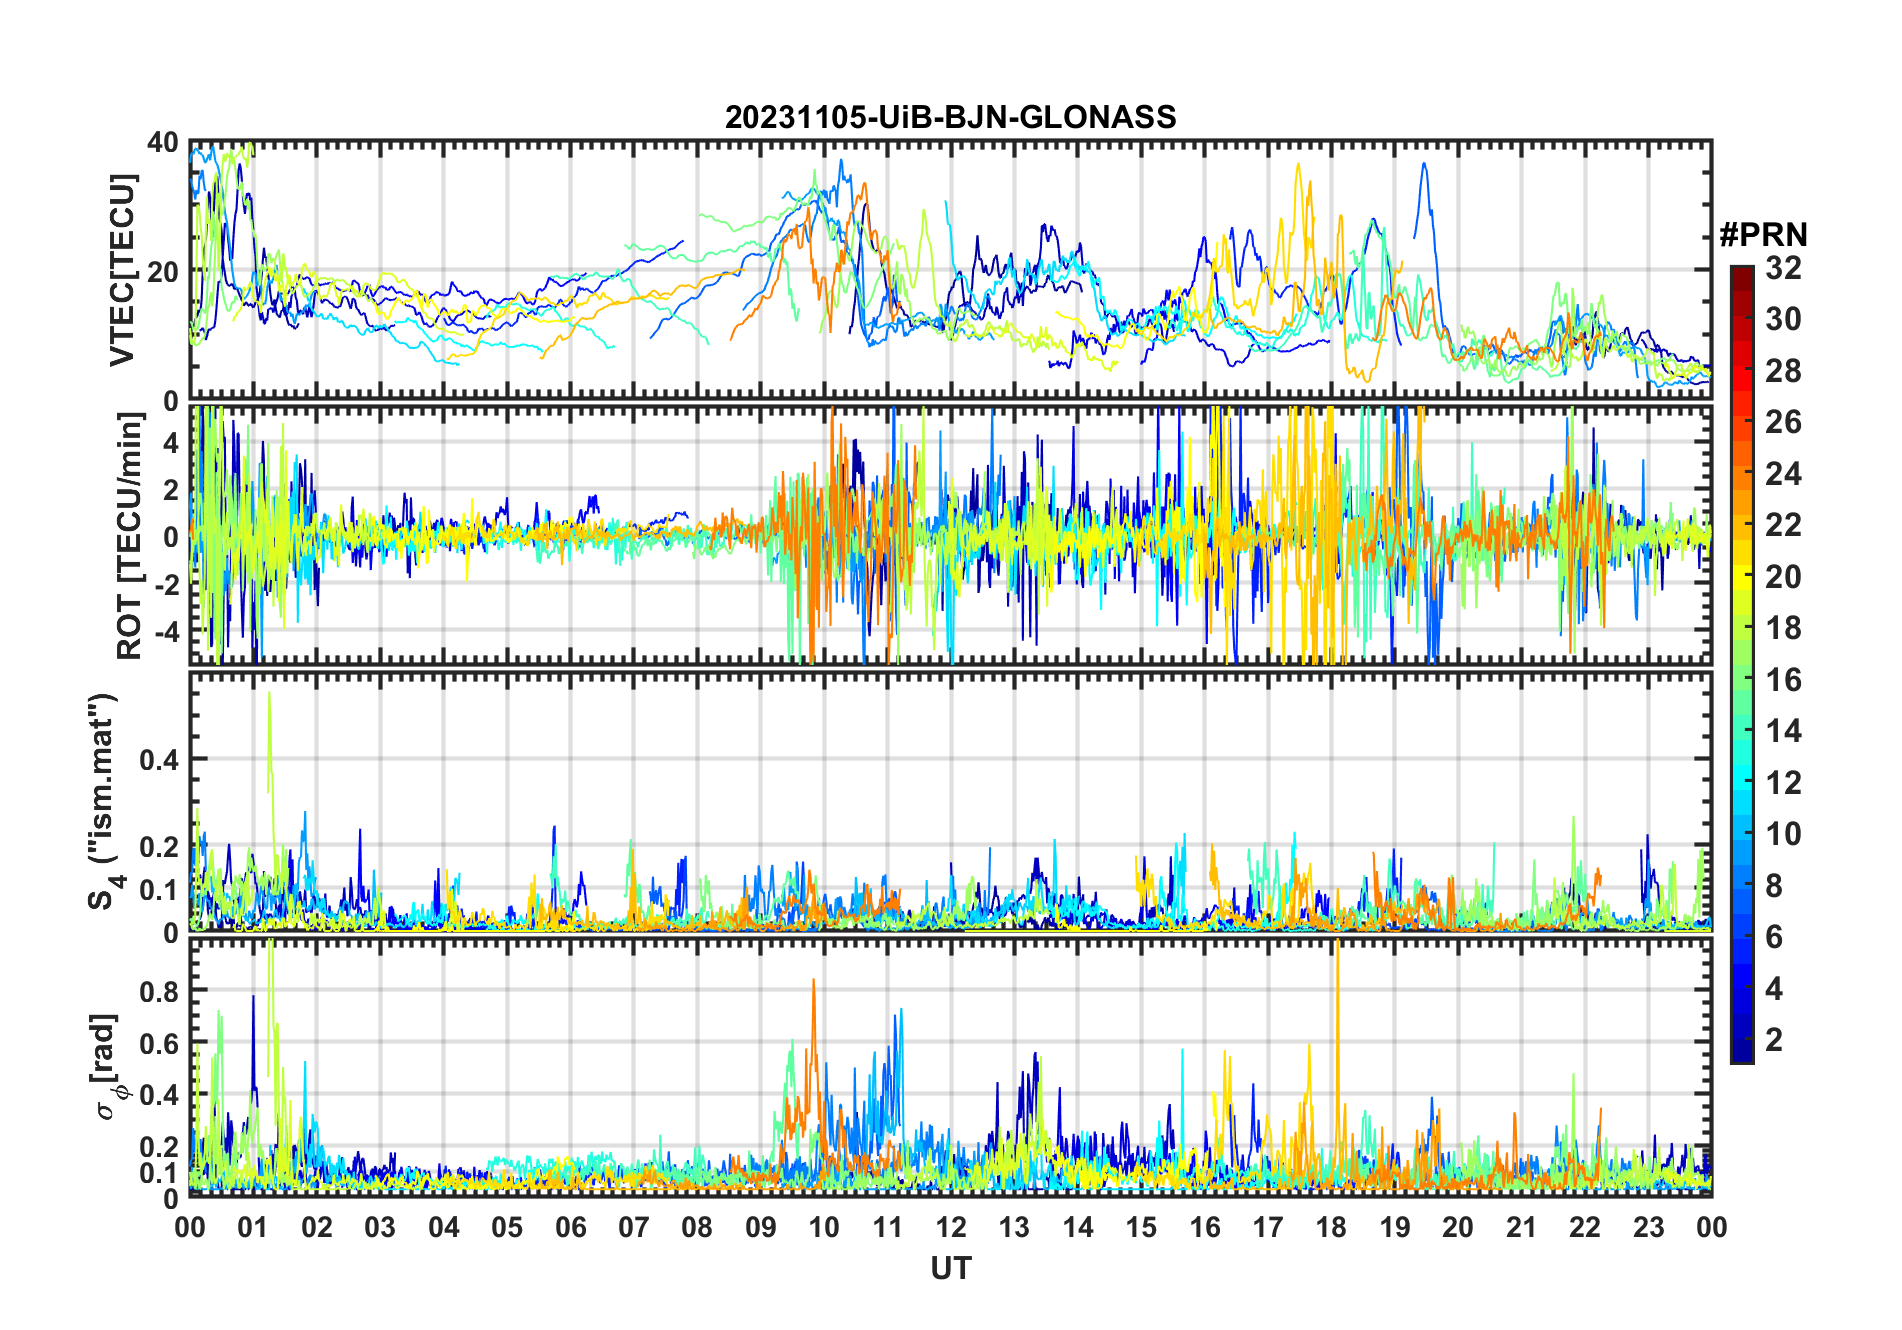Click the "2" tick on the ROT axis
This screenshot has width=1902, height=1330.
coord(171,489)
